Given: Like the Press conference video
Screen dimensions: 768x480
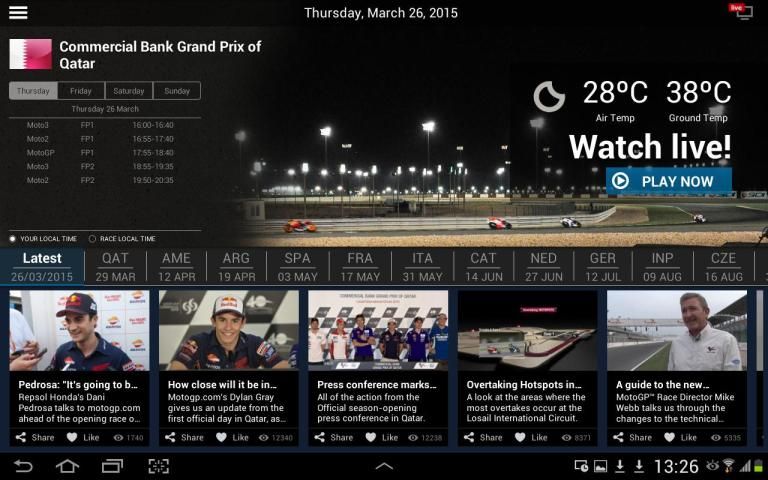Looking at the screenshot, I should point(382,437).
